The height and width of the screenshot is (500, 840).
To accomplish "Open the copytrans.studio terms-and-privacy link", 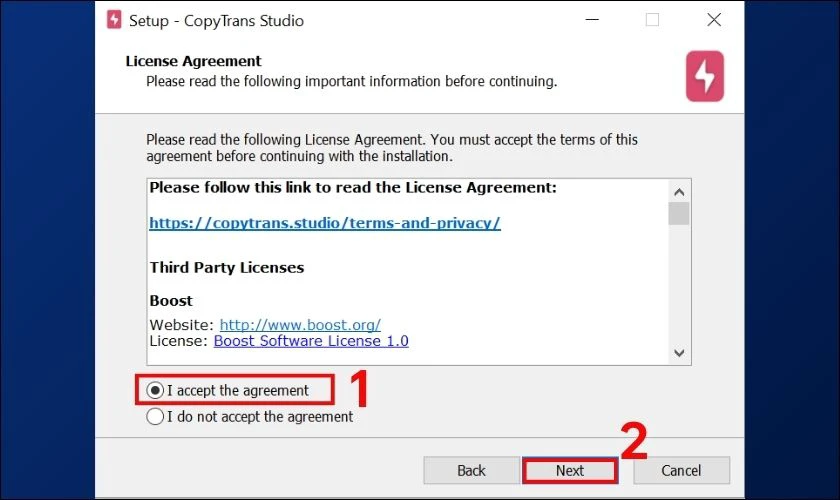I will pos(325,223).
